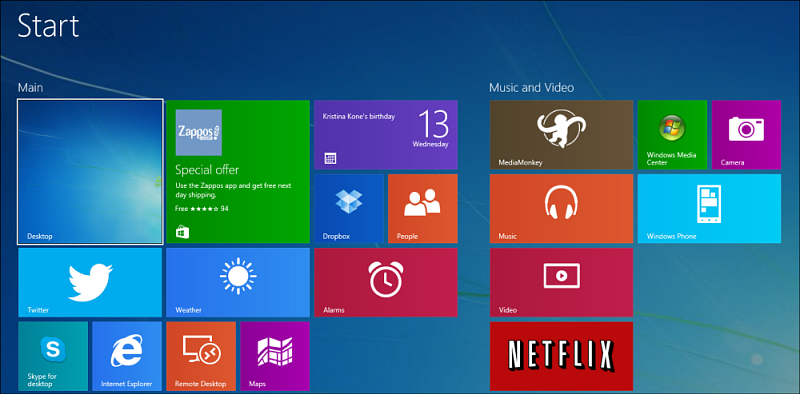Click the Music and Video group heading
The image size is (800, 394).
(531, 88)
